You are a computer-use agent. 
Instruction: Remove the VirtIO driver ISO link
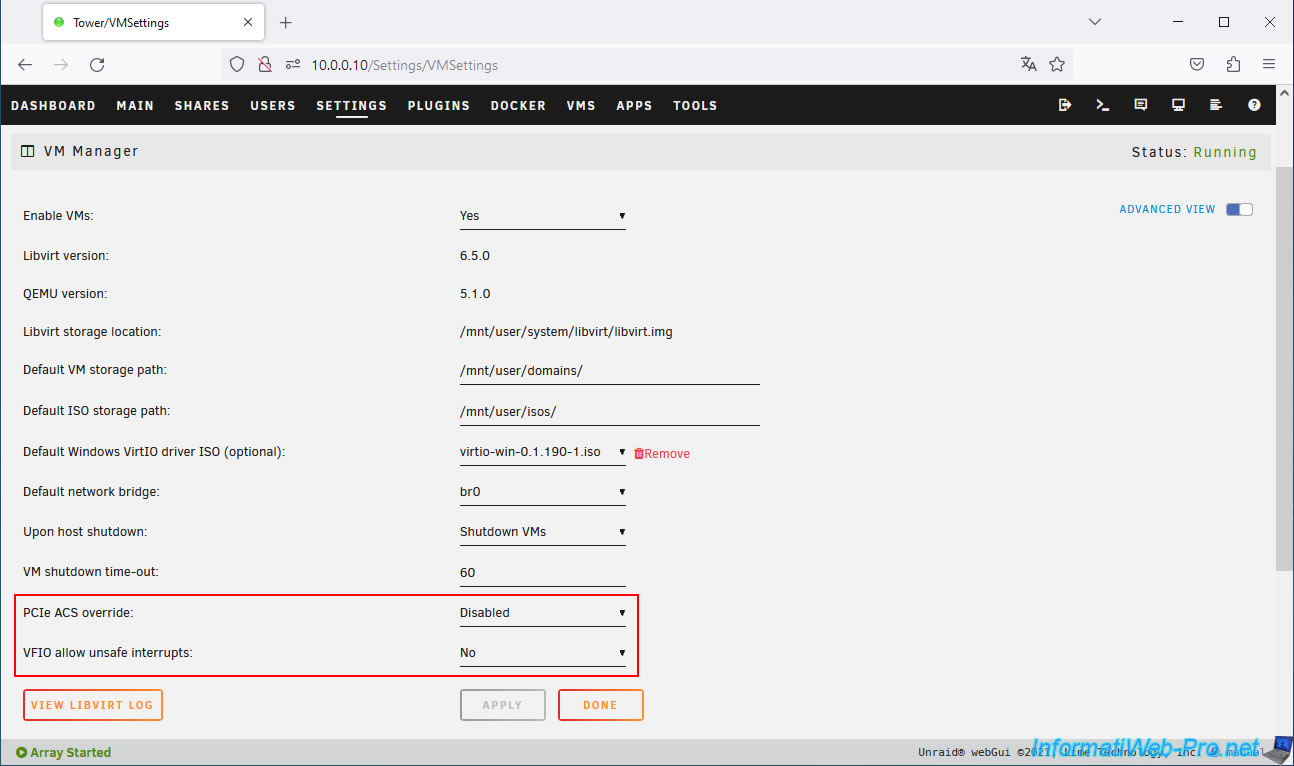pos(662,454)
